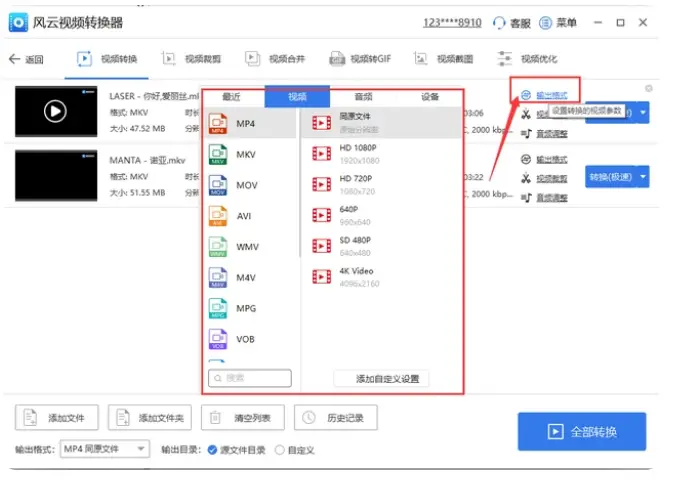674x490 pixels.
Task: Click the 风云视频转换器 app logo icon
Action: [18, 22]
